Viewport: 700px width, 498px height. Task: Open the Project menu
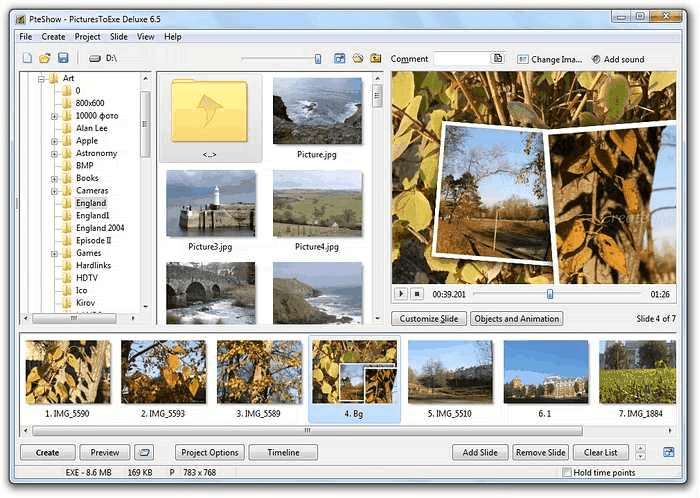[x=87, y=37]
